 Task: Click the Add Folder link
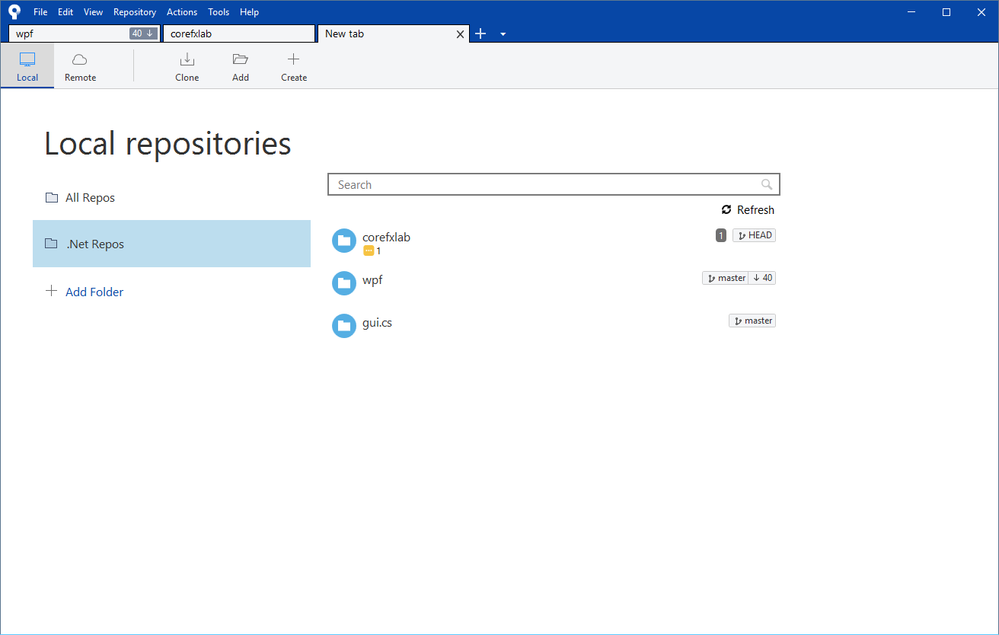coord(94,292)
